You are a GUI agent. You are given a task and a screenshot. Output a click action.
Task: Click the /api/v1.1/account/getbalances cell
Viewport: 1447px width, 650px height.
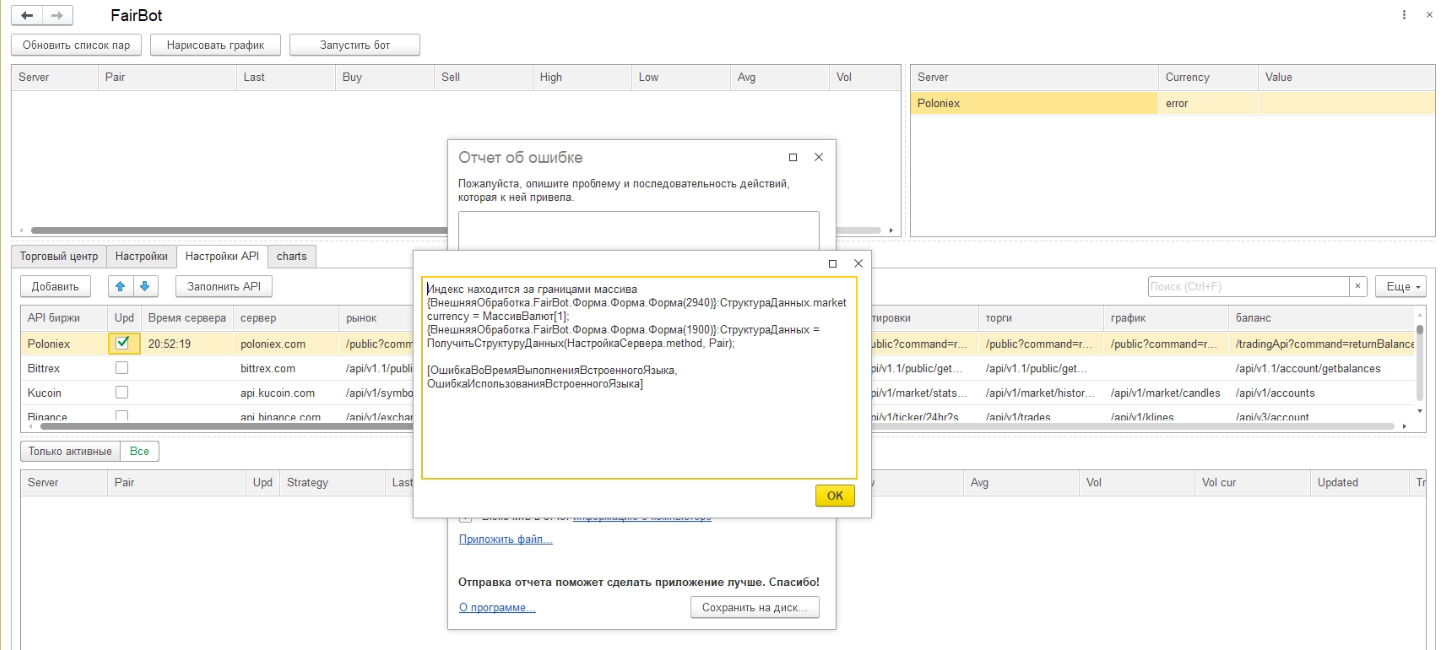coord(1322,368)
